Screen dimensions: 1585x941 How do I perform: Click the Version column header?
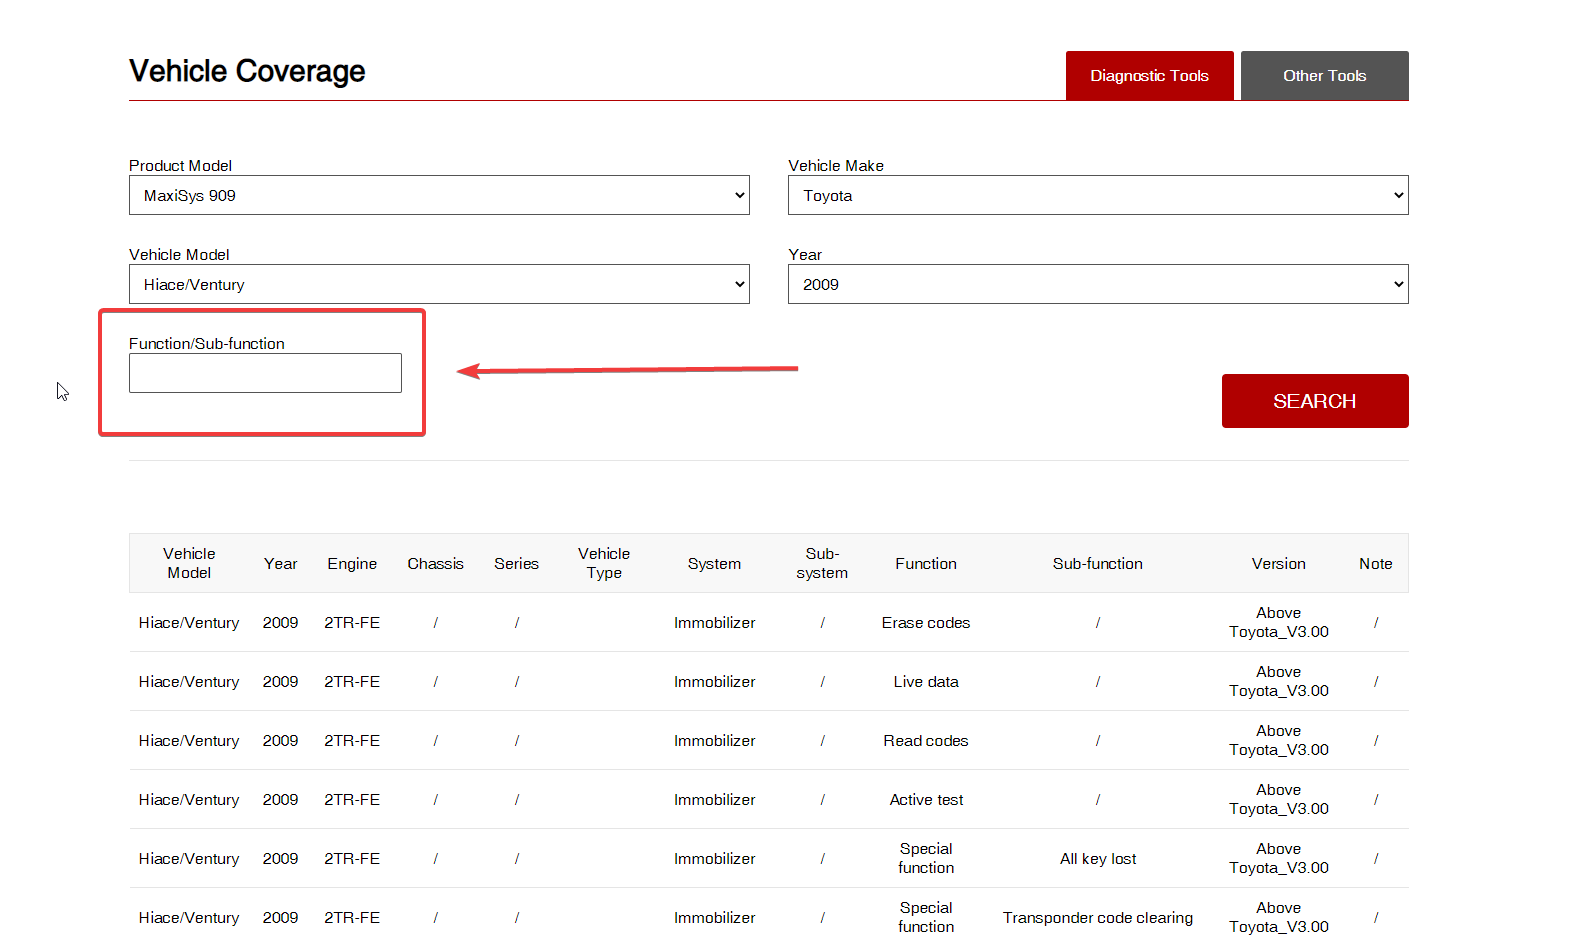point(1278,564)
